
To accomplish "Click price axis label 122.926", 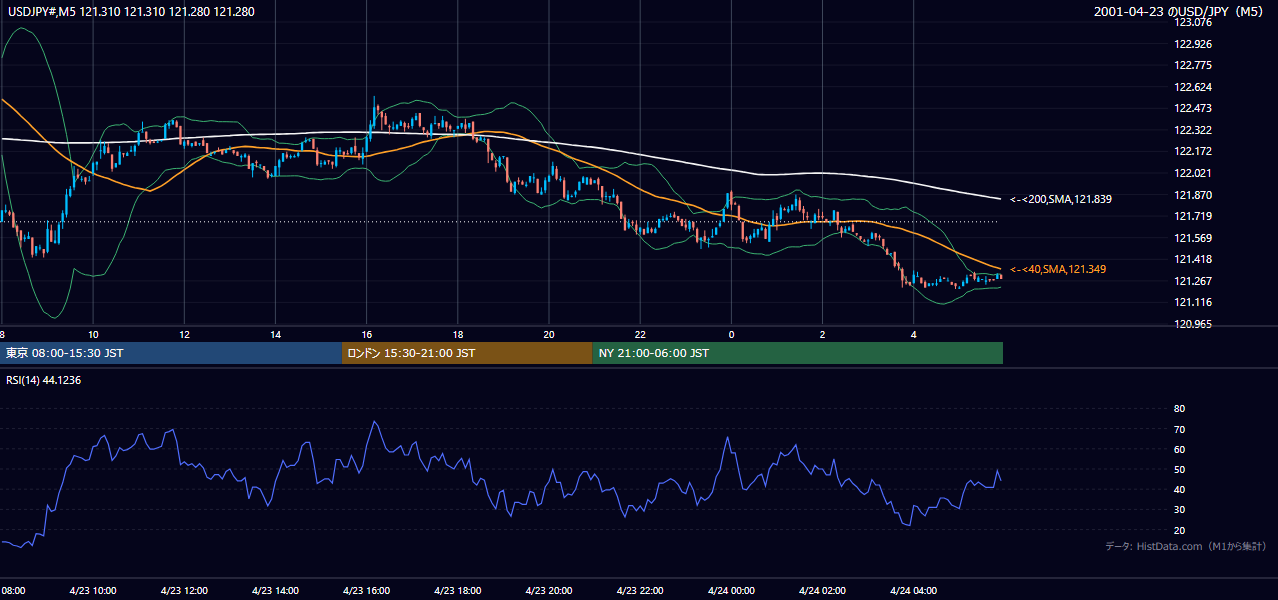I will pos(1194,44).
